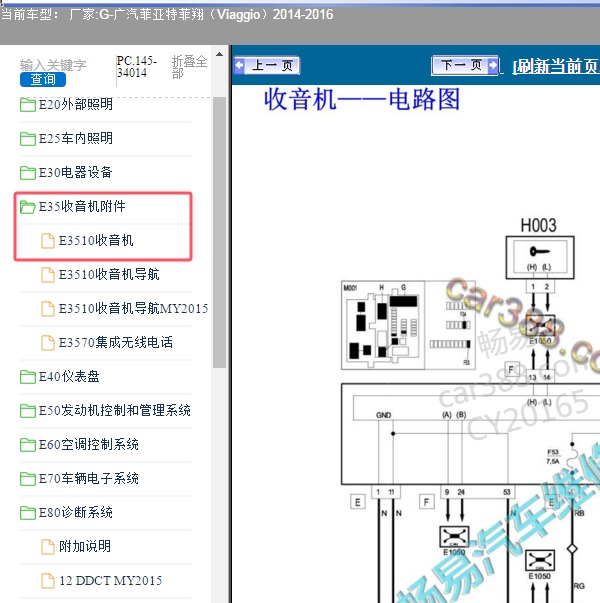
Task: Click the E40仪表盘 folder icon
Action: pyautogui.click(x=28, y=377)
